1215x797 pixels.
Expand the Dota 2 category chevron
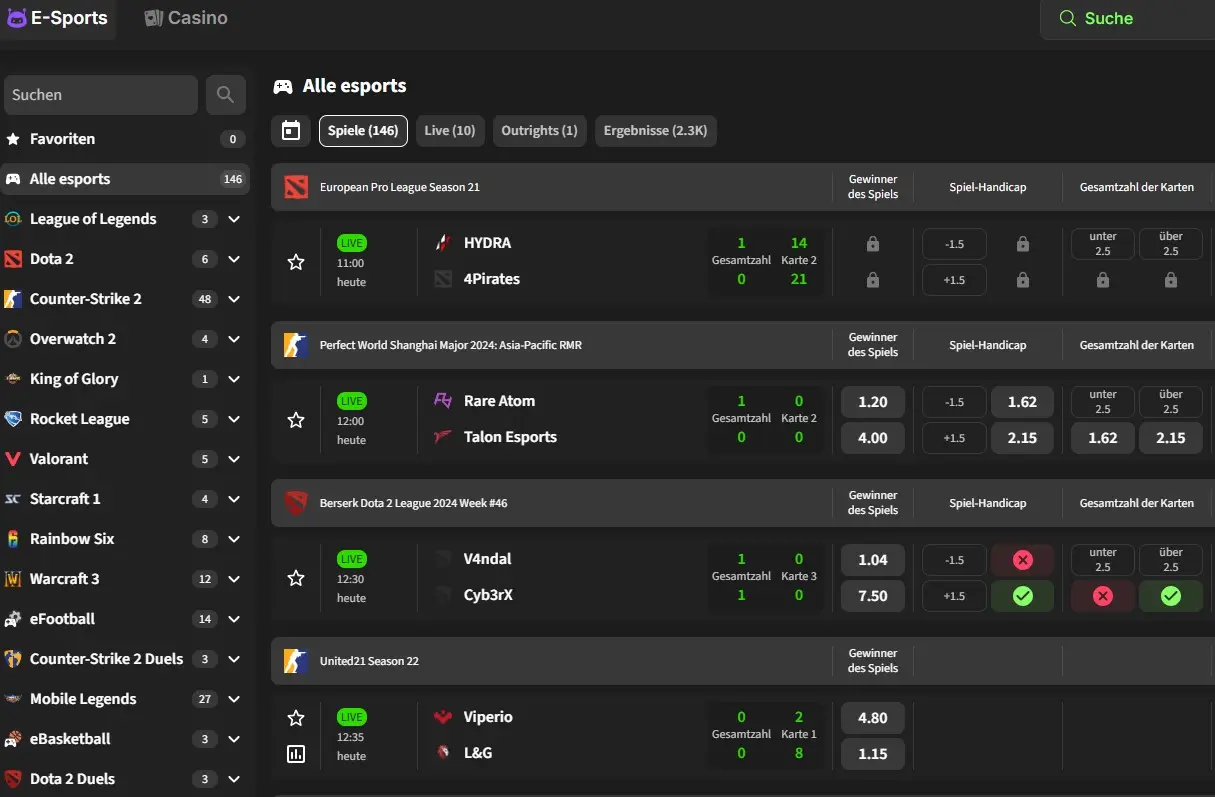click(234, 259)
